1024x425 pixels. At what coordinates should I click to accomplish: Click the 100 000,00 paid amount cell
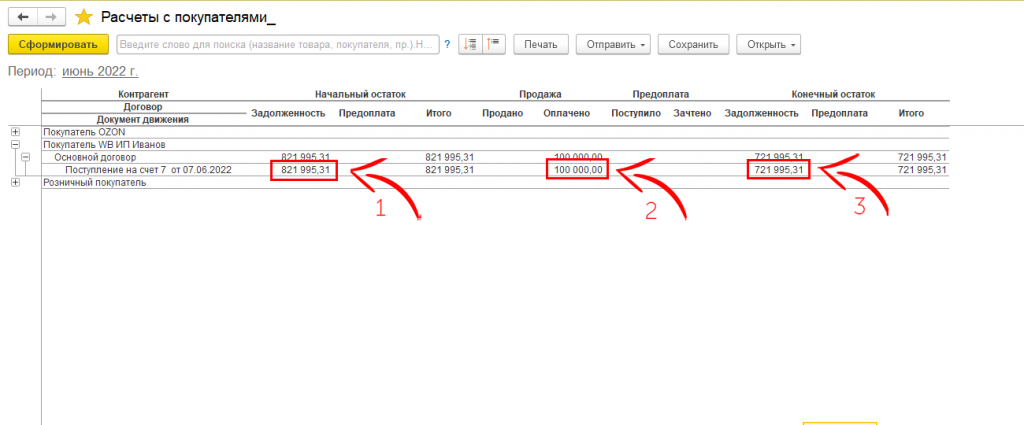click(x=578, y=171)
